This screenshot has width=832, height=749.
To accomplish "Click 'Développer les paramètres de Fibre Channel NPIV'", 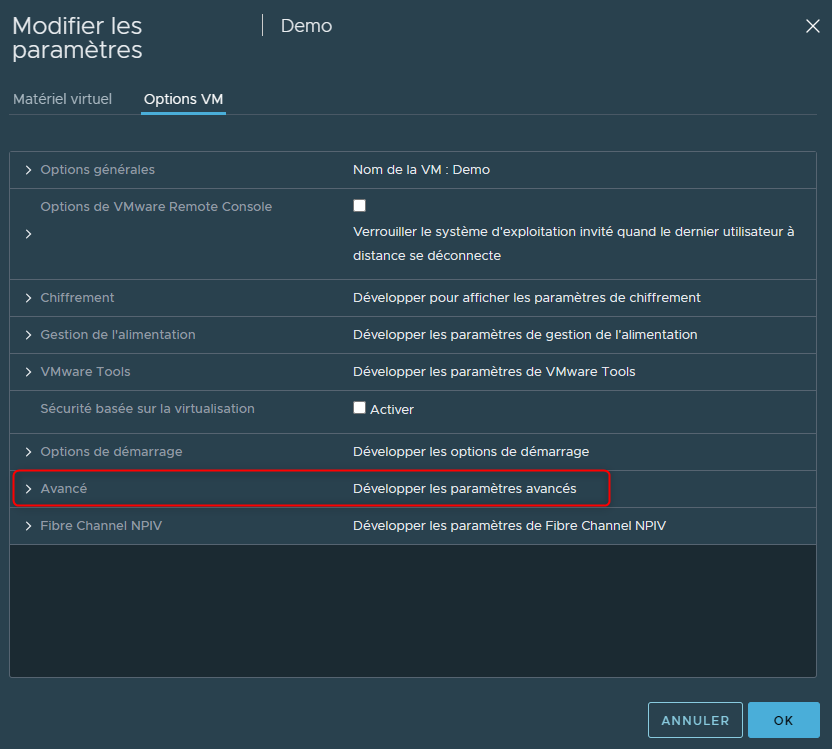I will pyautogui.click(x=509, y=526).
